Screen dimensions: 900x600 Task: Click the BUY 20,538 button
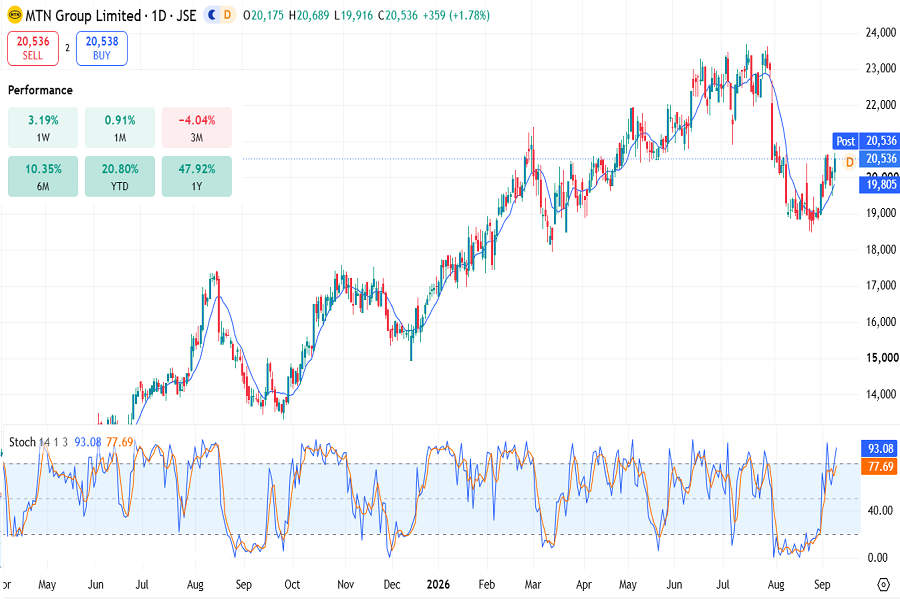102,48
